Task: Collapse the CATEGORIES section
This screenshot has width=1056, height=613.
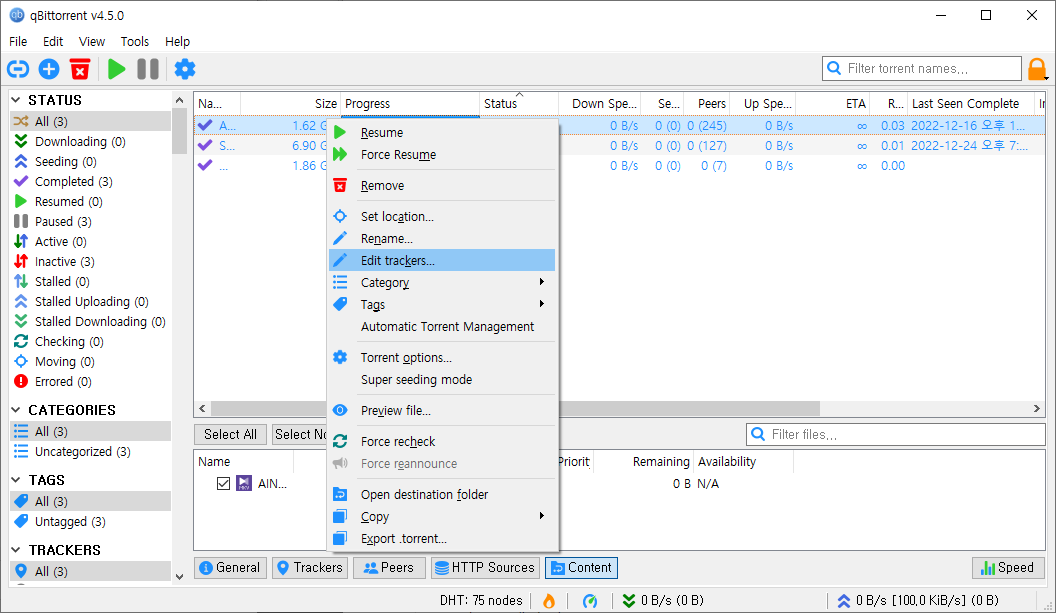Action: click(16, 410)
